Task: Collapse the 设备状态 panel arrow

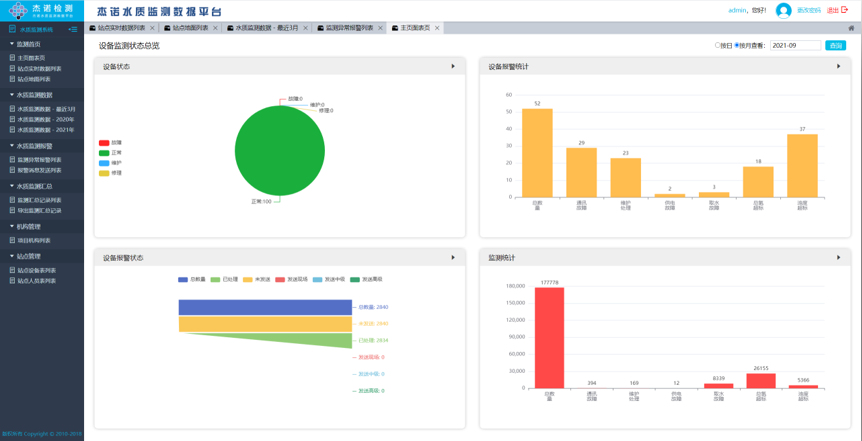Action: click(x=453, y=67)
